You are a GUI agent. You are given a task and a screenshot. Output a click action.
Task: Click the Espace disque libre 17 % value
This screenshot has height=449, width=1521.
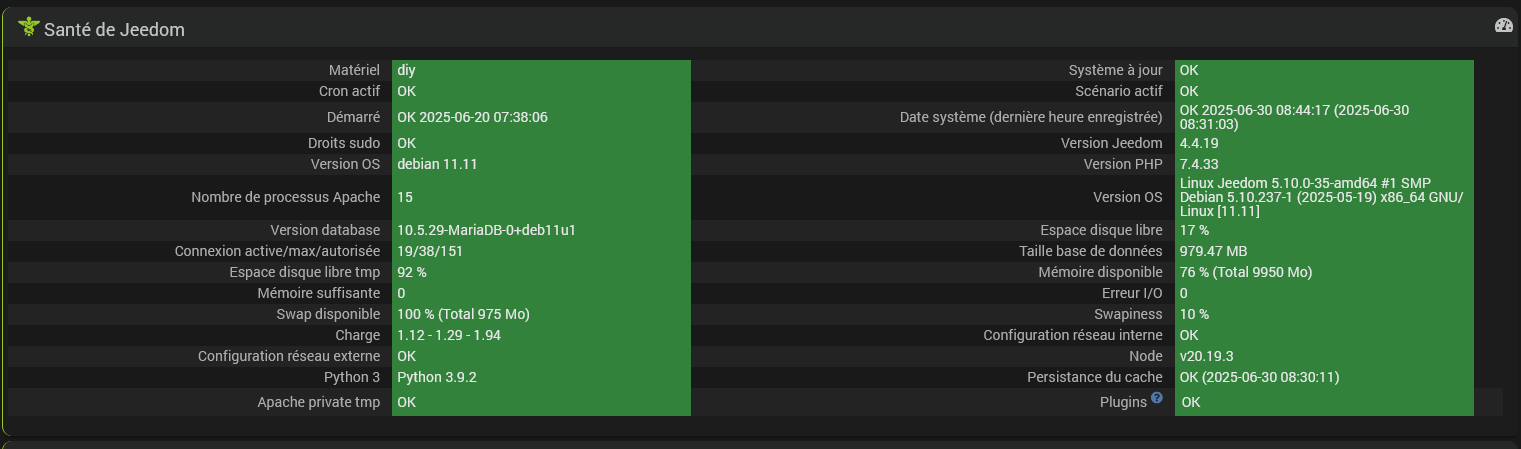pyautogui.click(x=1194, y=230)
